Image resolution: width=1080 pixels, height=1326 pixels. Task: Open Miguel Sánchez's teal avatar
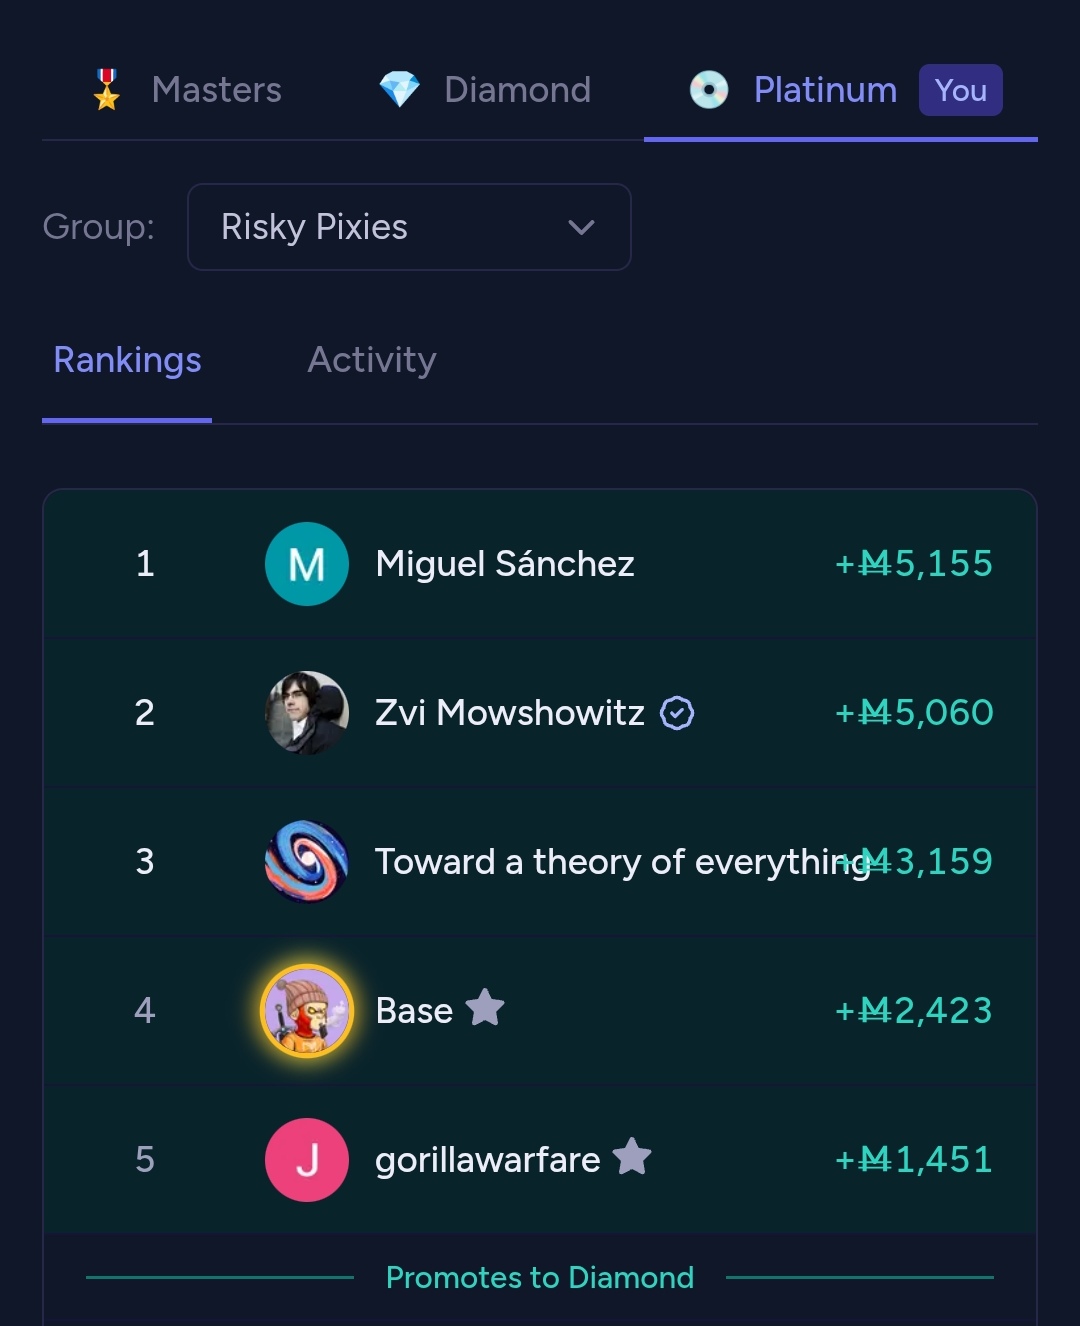(x=307, y=564)
